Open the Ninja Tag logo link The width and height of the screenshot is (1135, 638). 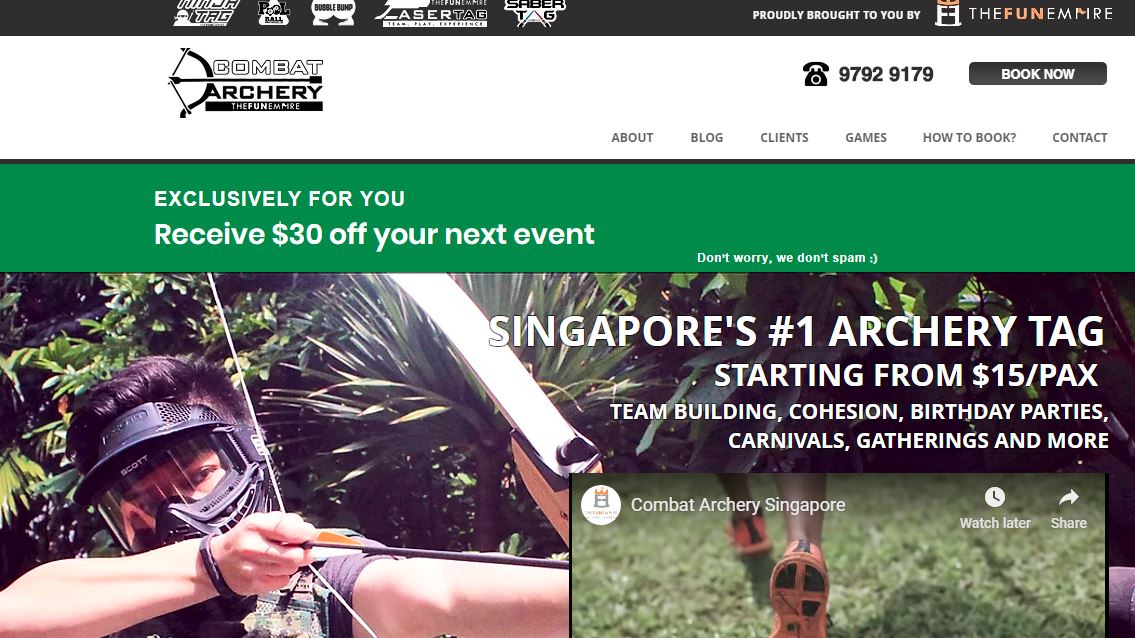[x=207, y=13]
